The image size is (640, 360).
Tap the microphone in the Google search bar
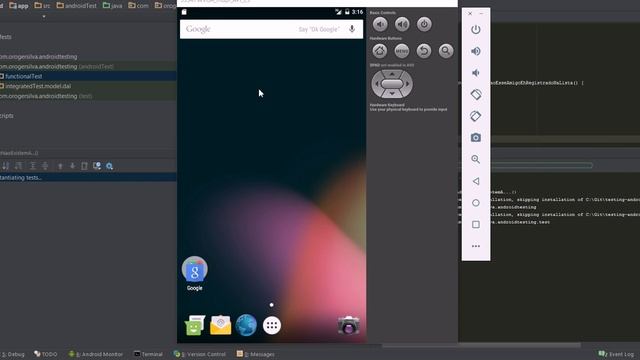tap(352, 29)
